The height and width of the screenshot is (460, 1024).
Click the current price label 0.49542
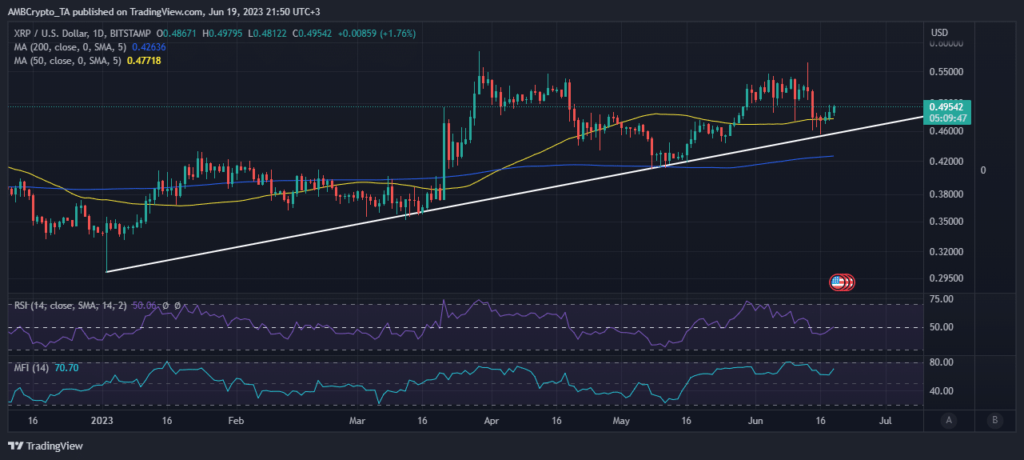coord(944,106)
